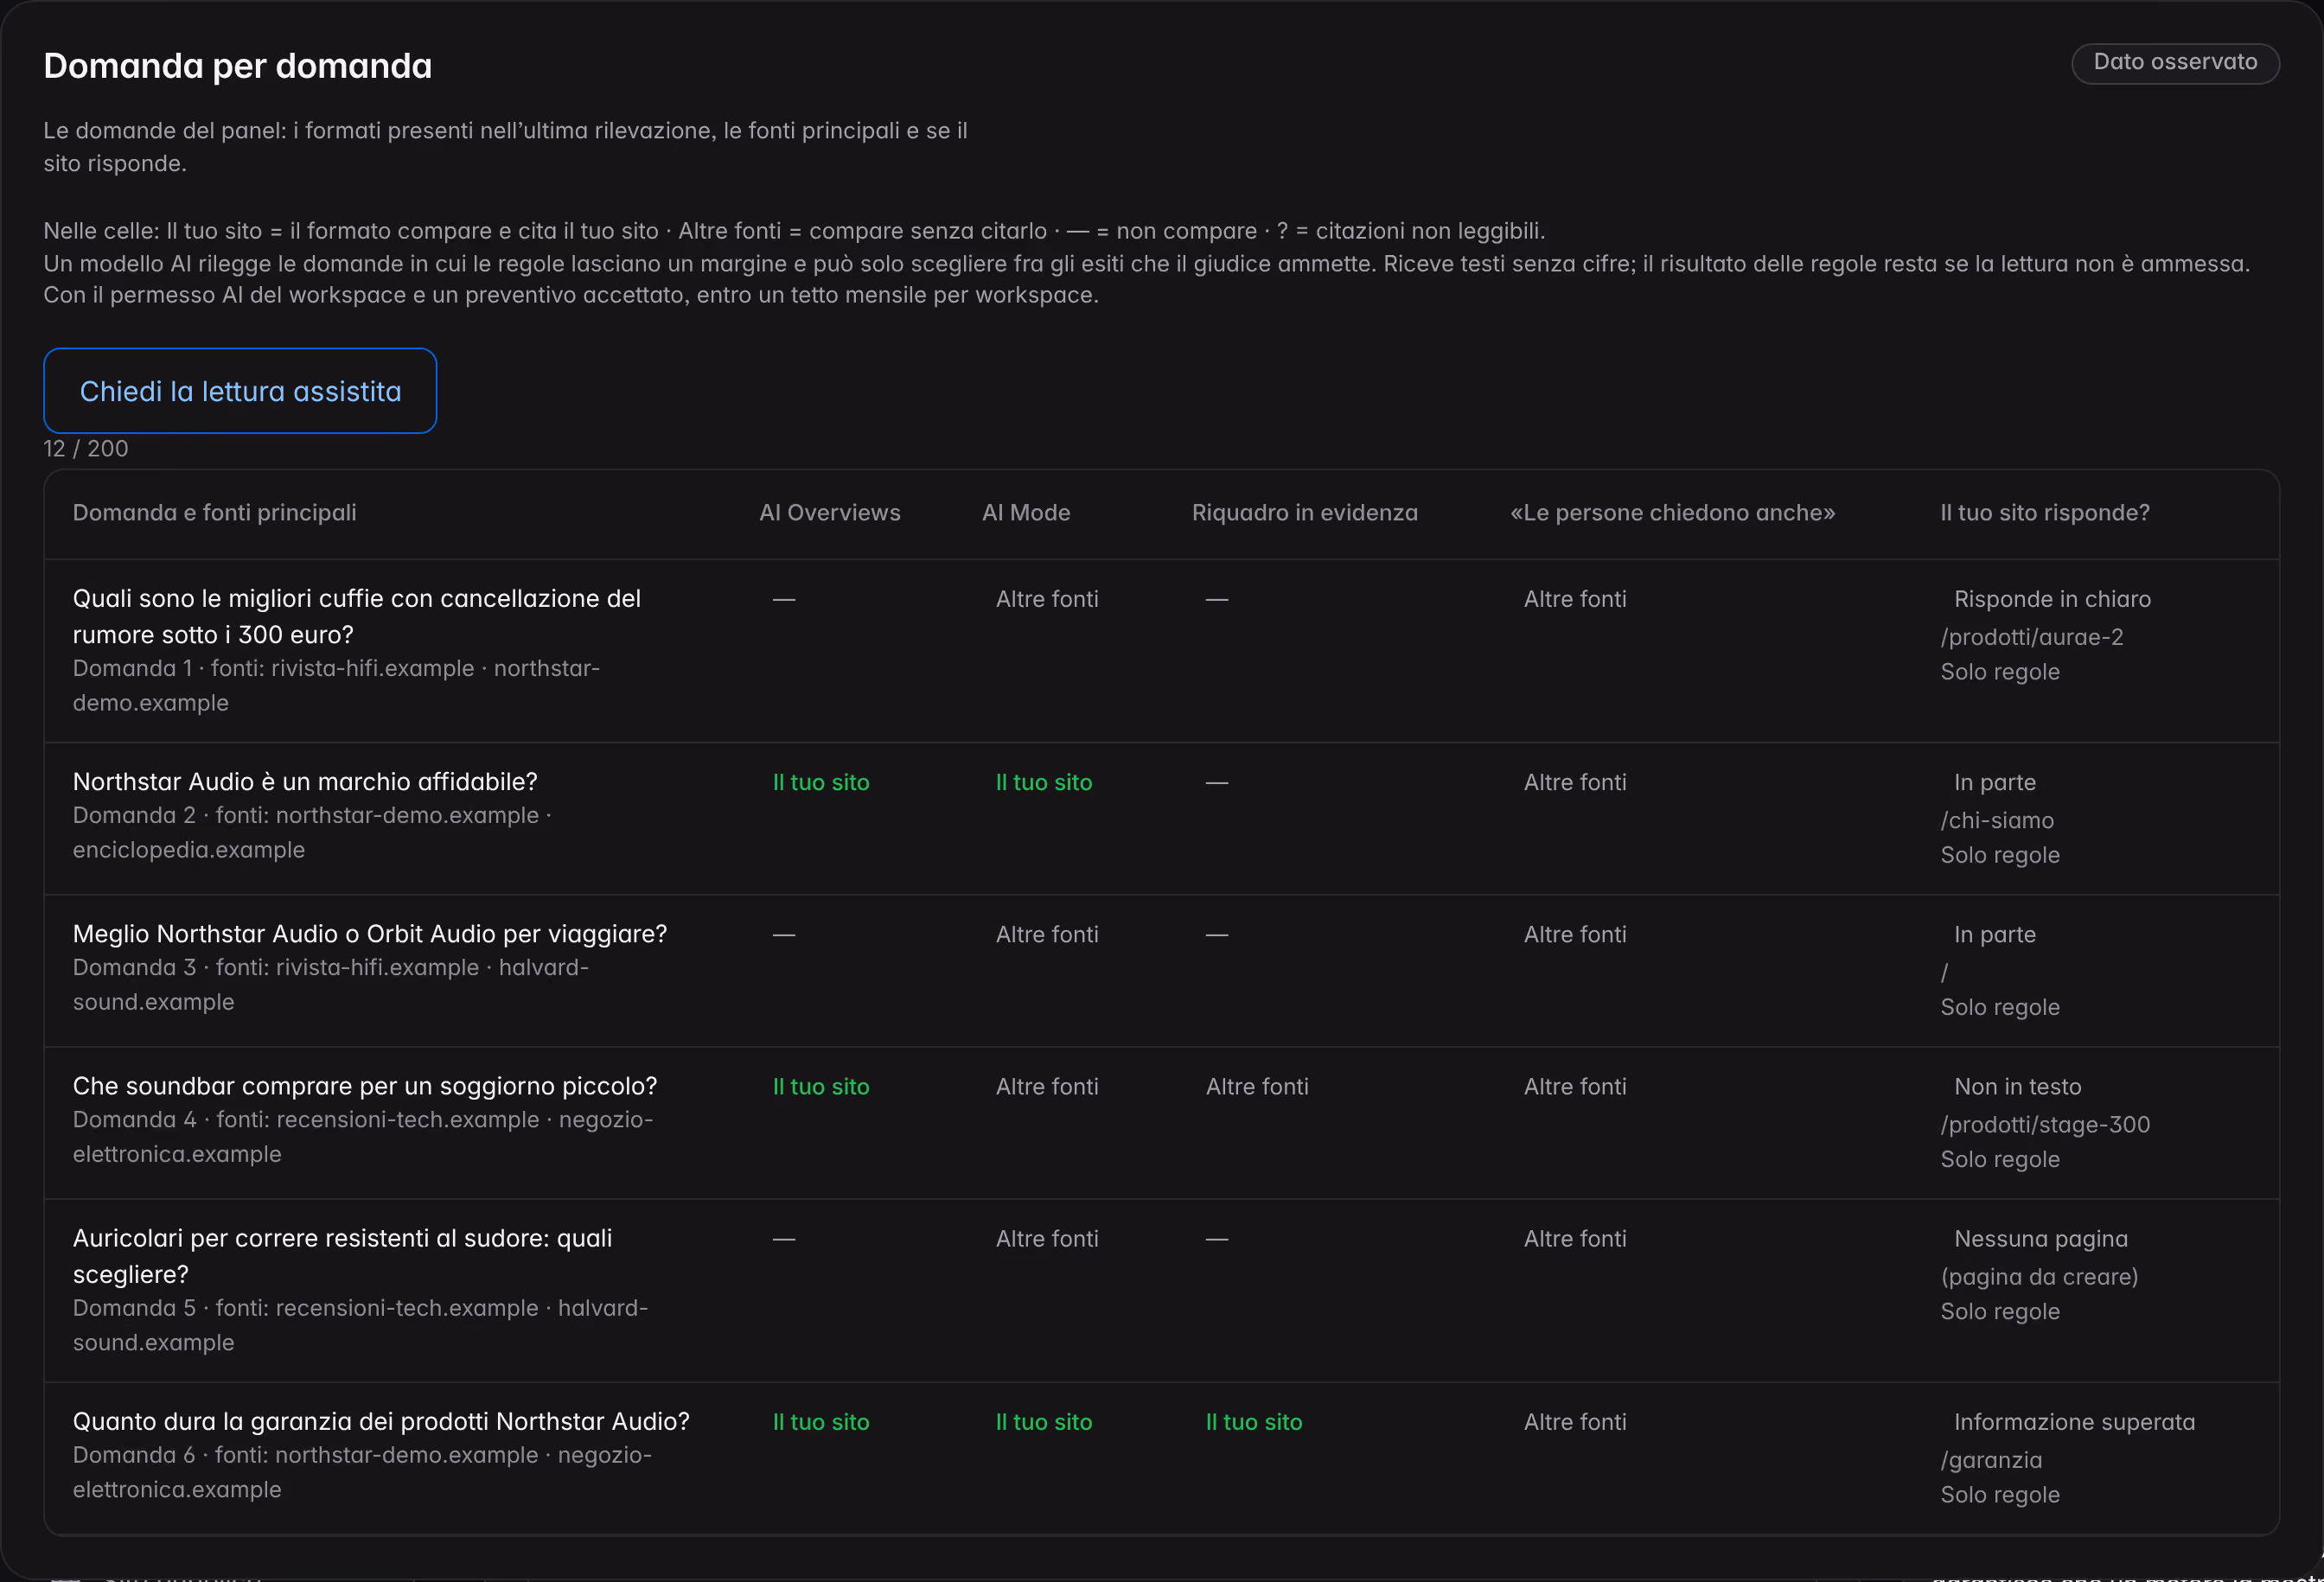Click In parte status for Domanda 2

coord(1994,782)
